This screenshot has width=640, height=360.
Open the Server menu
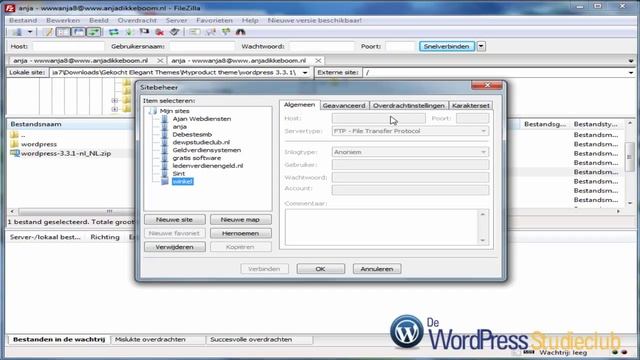[x=176, y=20]
